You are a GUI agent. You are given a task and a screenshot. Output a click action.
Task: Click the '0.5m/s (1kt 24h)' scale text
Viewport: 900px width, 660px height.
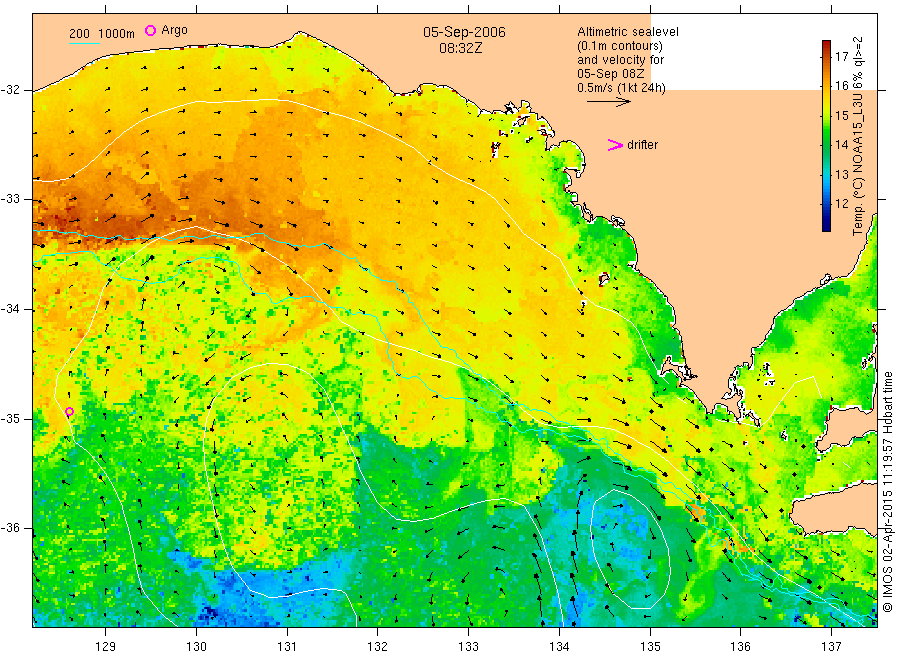point(622,88)
